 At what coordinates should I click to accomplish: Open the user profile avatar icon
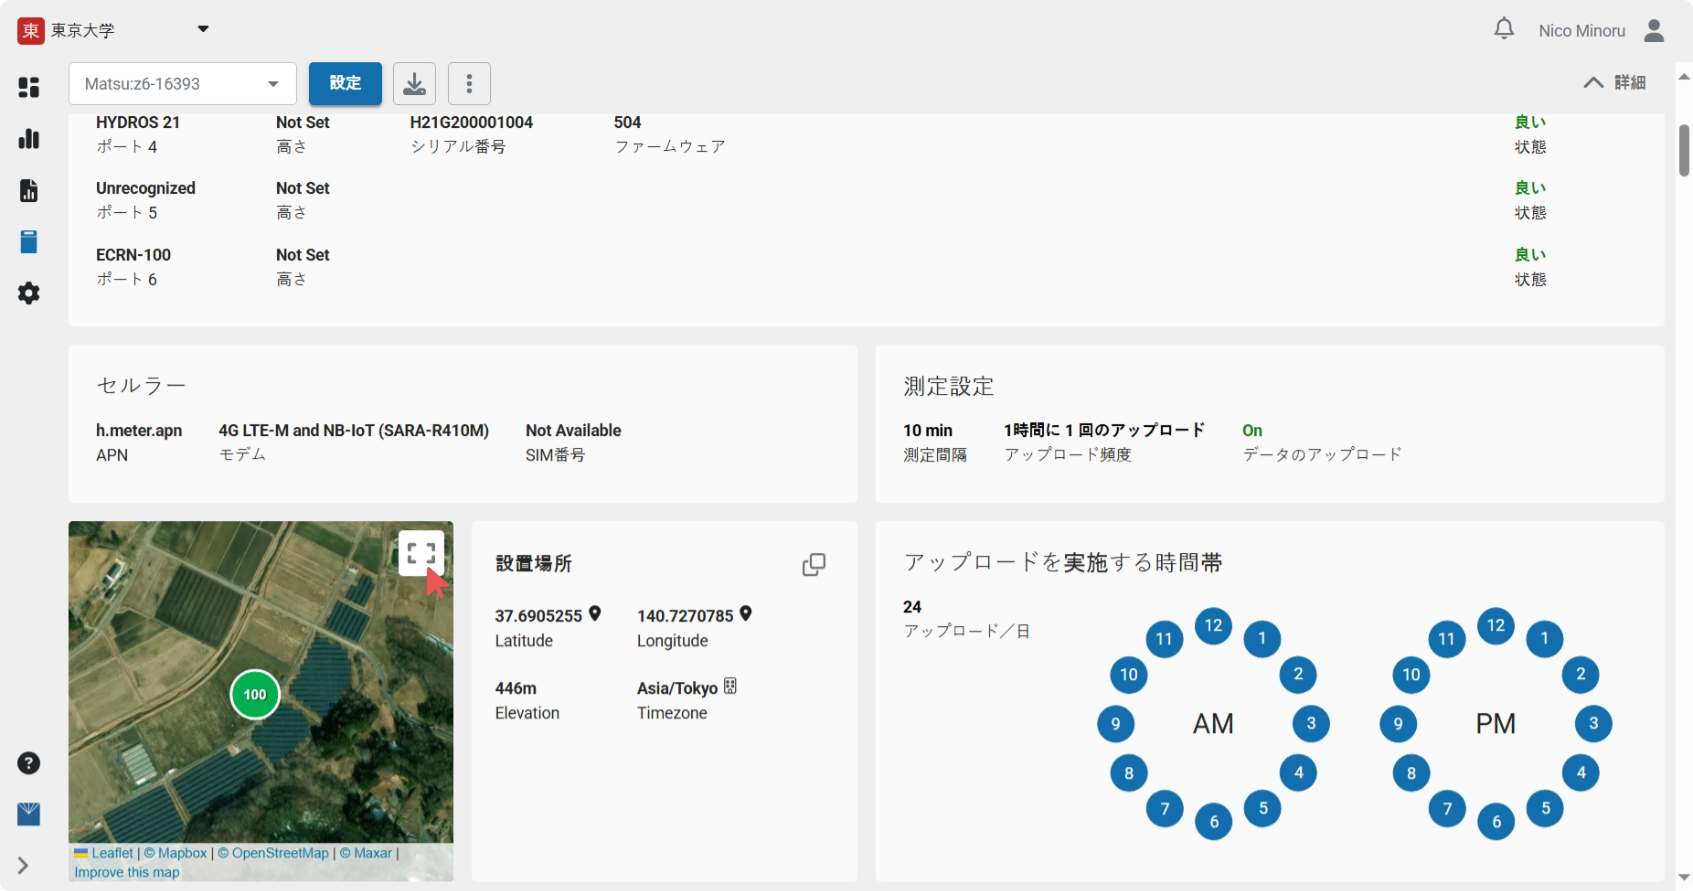[x=1654, y=31]
